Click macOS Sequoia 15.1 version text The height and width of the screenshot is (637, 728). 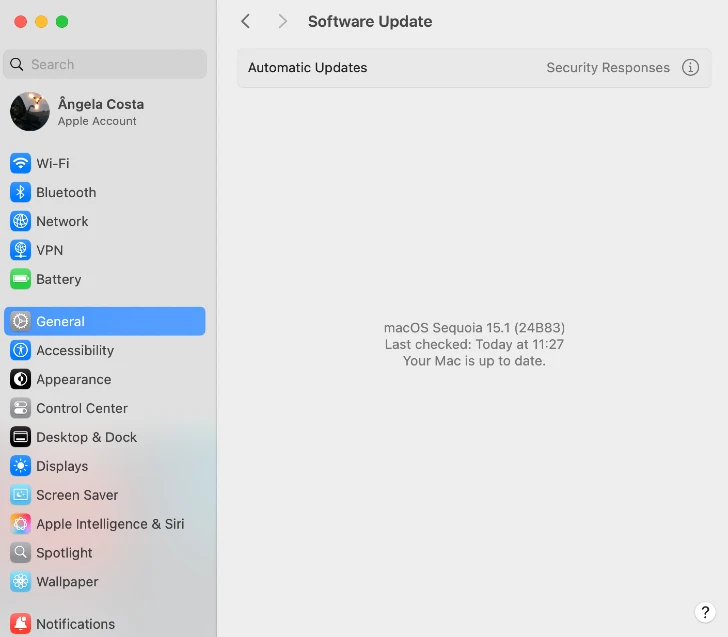click(474, 327)
